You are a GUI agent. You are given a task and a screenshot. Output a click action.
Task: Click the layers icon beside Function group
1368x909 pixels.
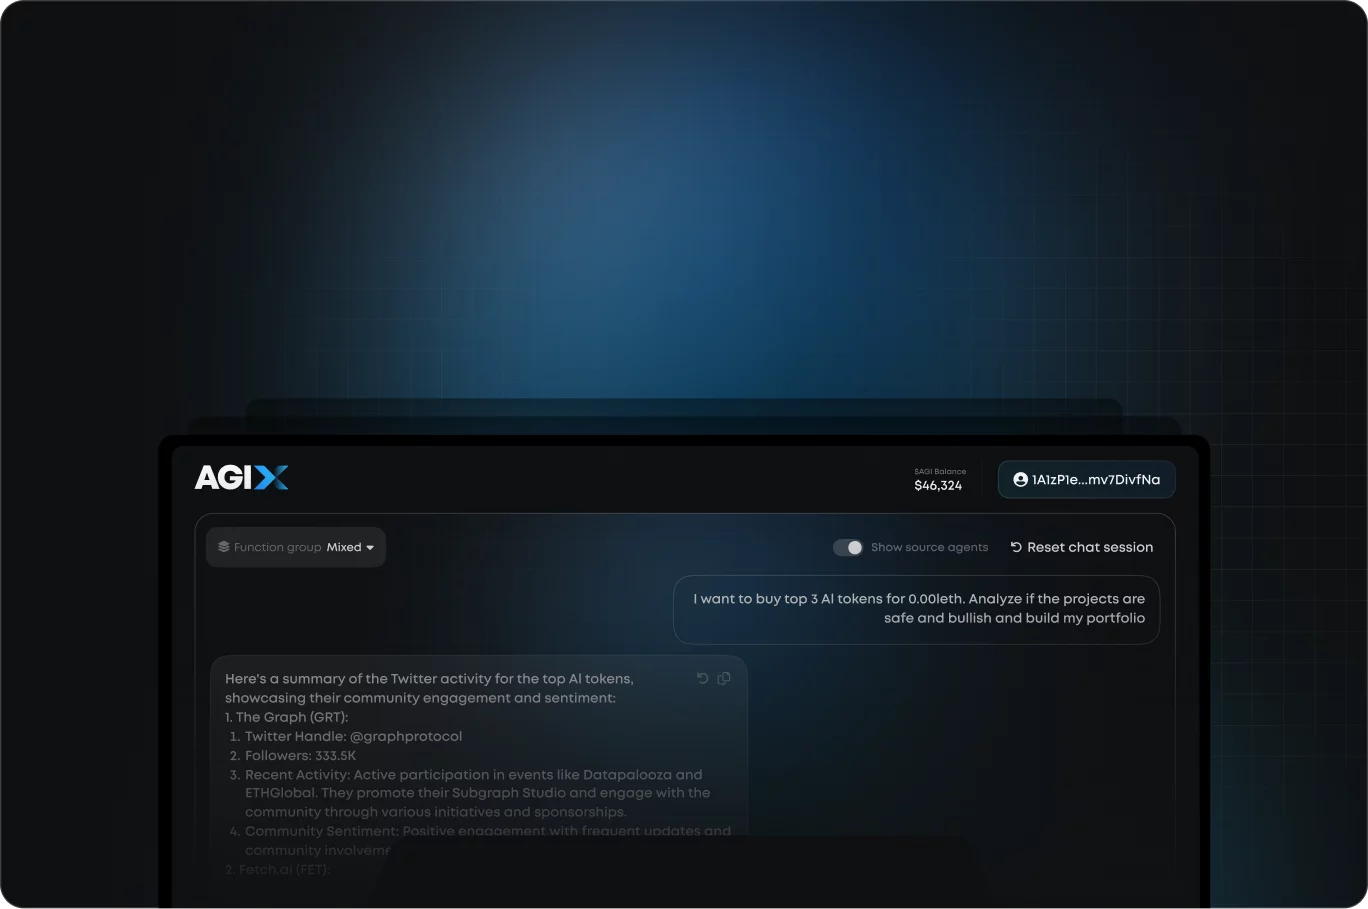pyautogui.click(x=224, y=547)
